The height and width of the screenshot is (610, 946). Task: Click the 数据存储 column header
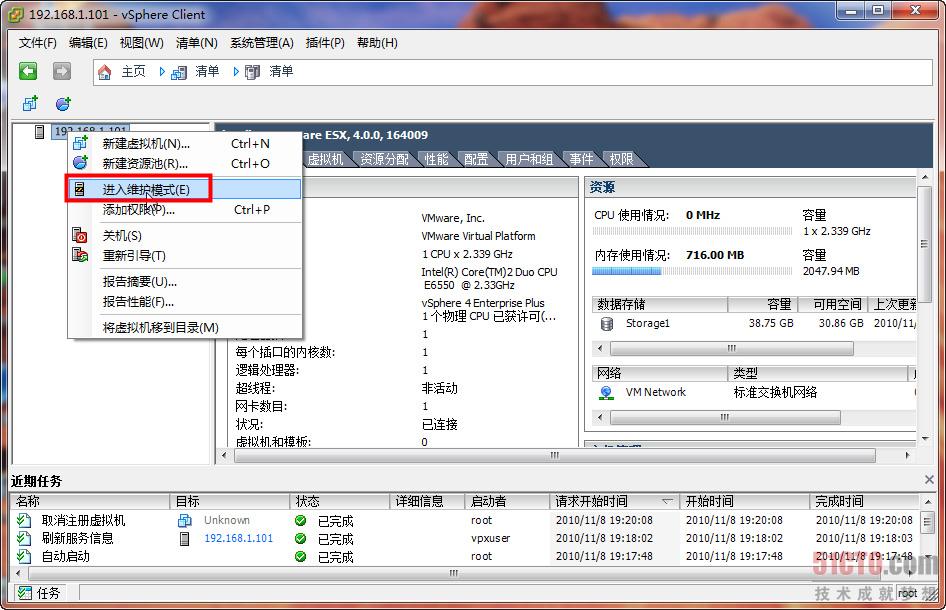click(x=661, y=304)
